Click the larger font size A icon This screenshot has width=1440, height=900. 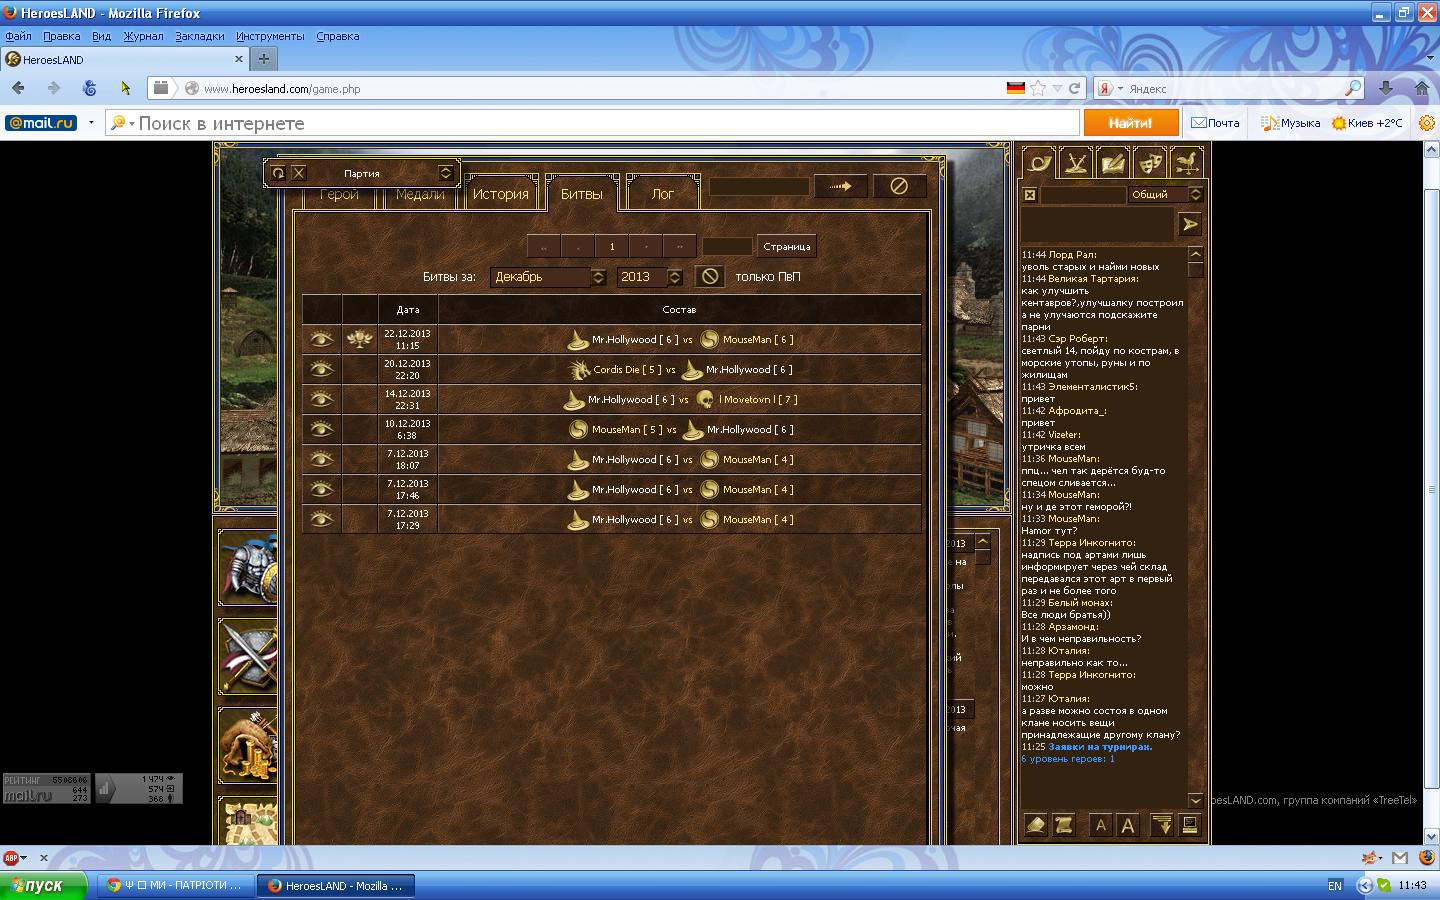[x=1128, y=825]
